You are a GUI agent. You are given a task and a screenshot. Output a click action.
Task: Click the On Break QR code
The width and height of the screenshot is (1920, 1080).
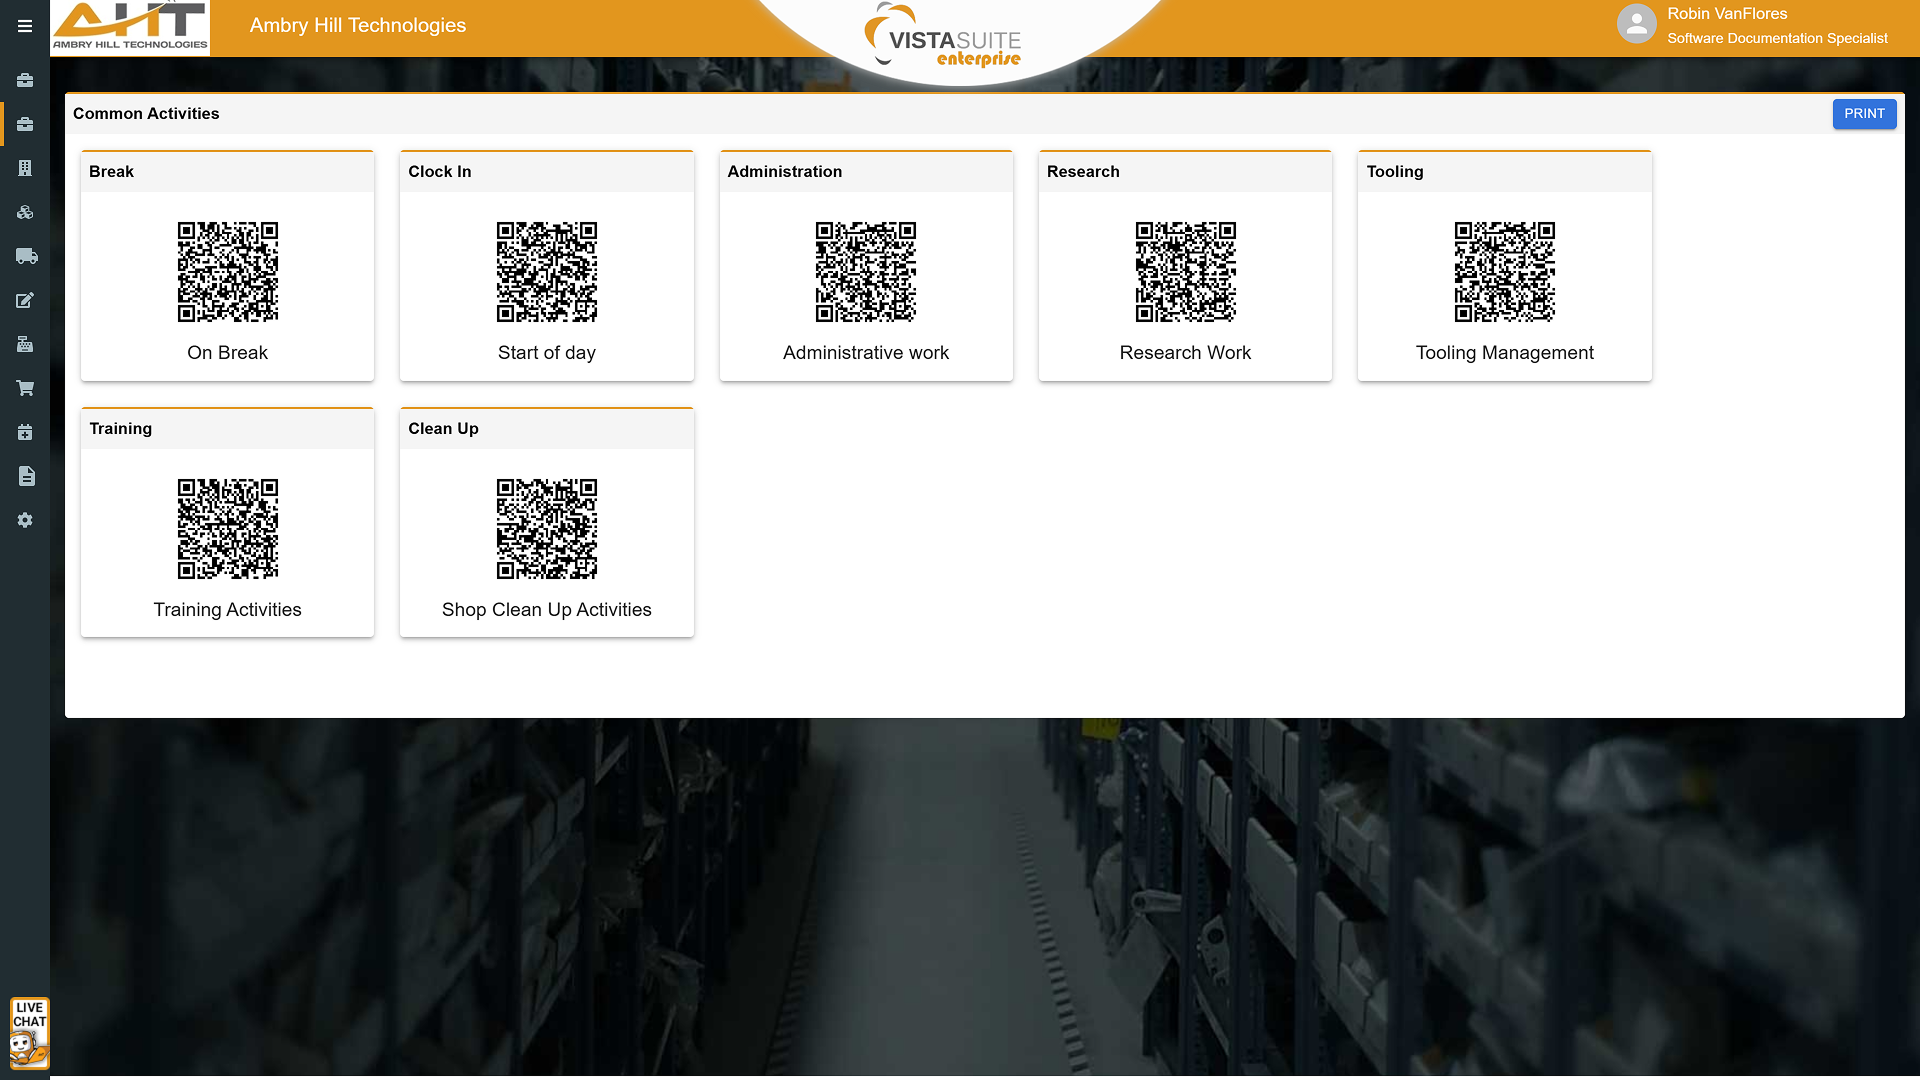click(228, 272)
